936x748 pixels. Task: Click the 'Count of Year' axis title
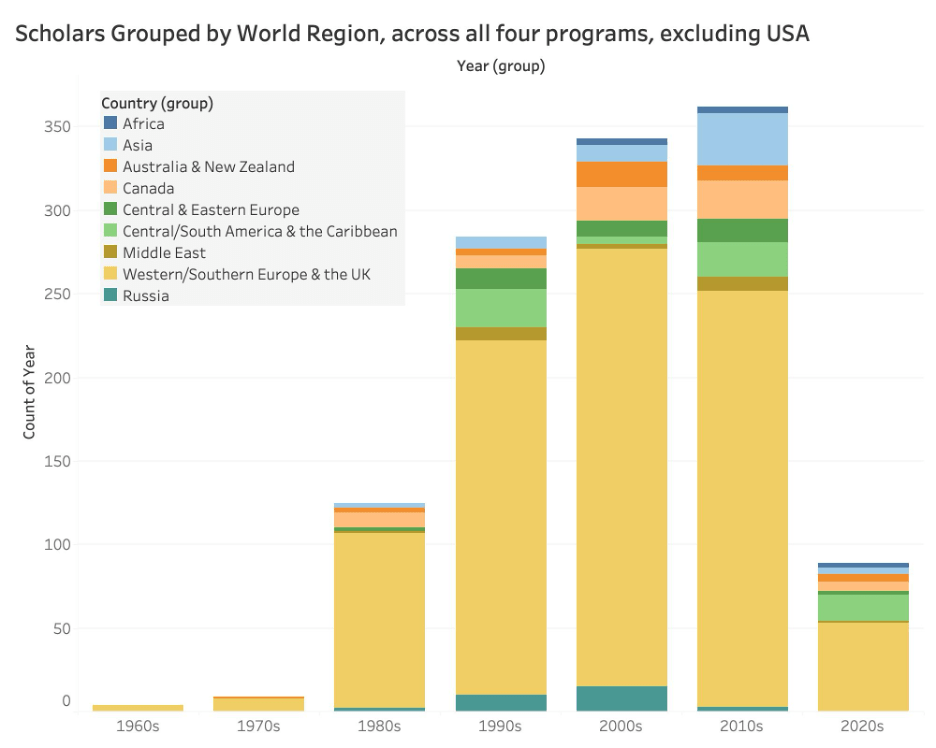pyautogui.click(x=29, y=391)
